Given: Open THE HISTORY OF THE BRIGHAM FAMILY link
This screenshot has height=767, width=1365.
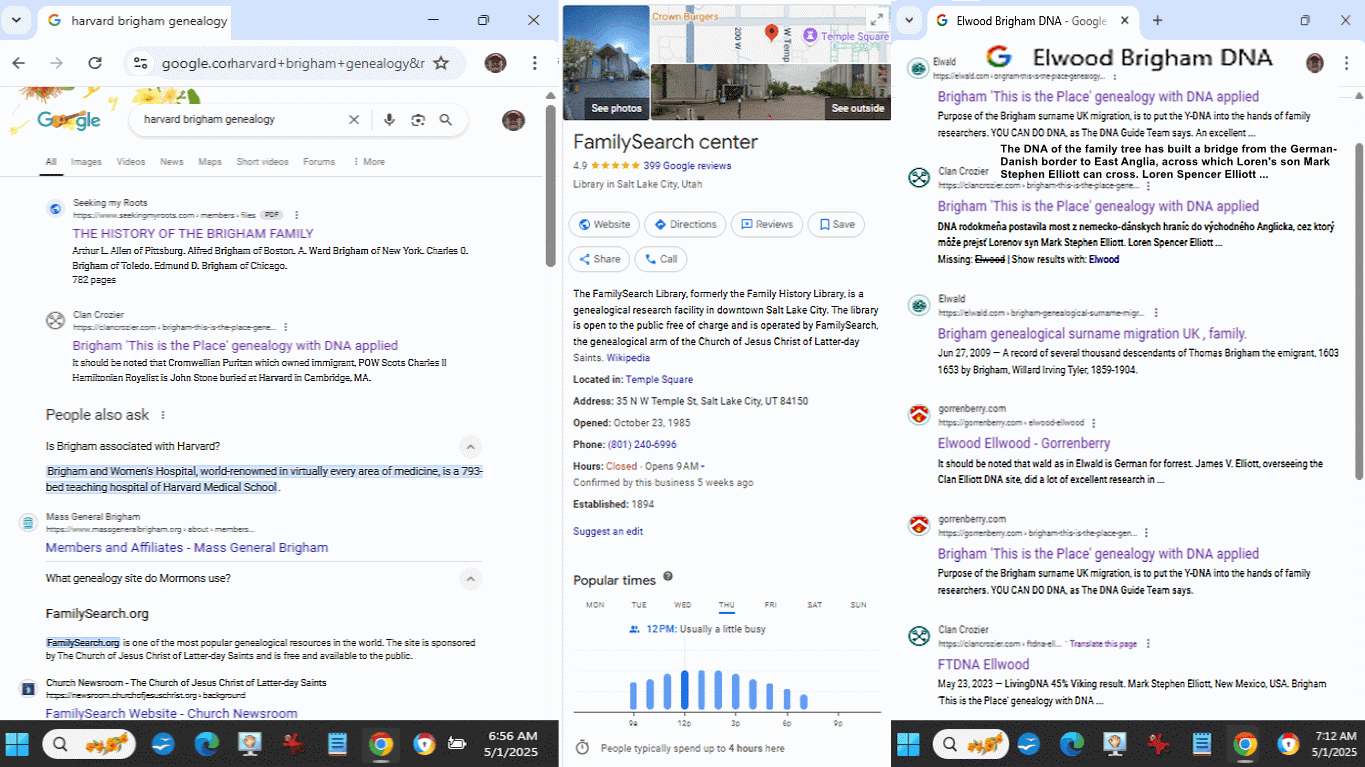Looking at the screenshot, I should (193, 234).
